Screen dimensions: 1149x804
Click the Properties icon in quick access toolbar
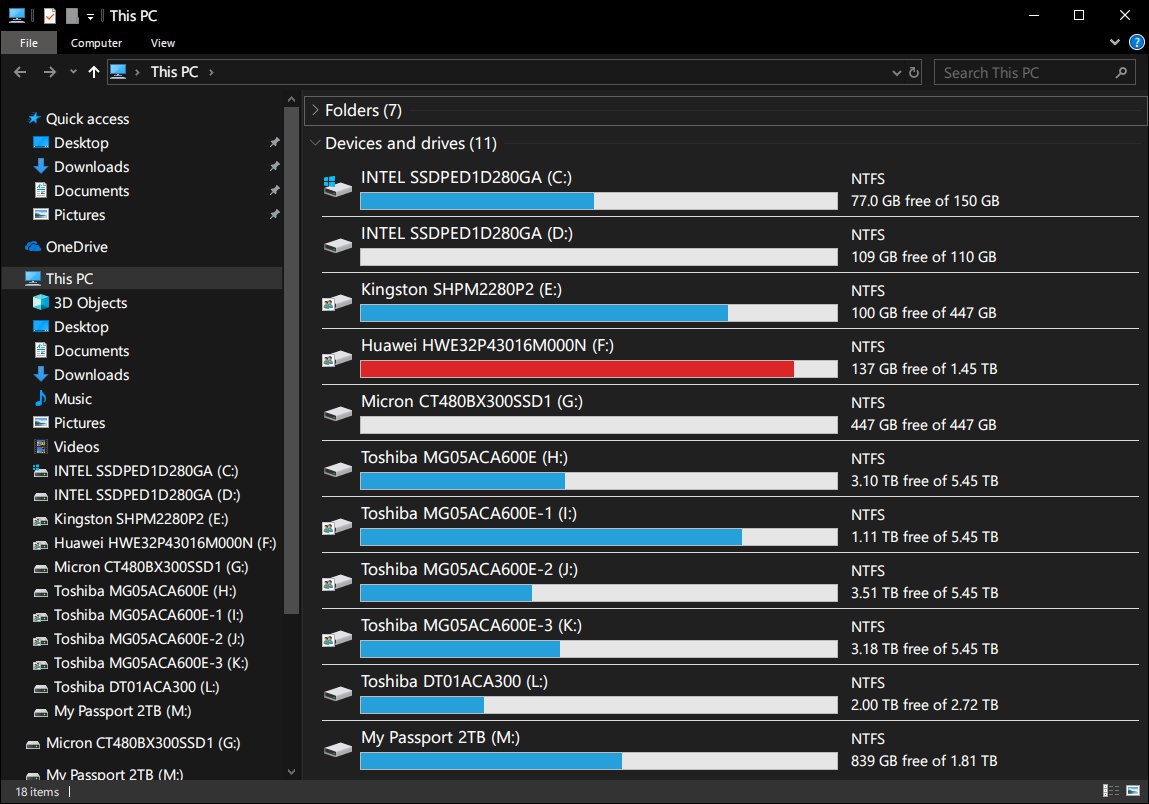coord(50,16)
